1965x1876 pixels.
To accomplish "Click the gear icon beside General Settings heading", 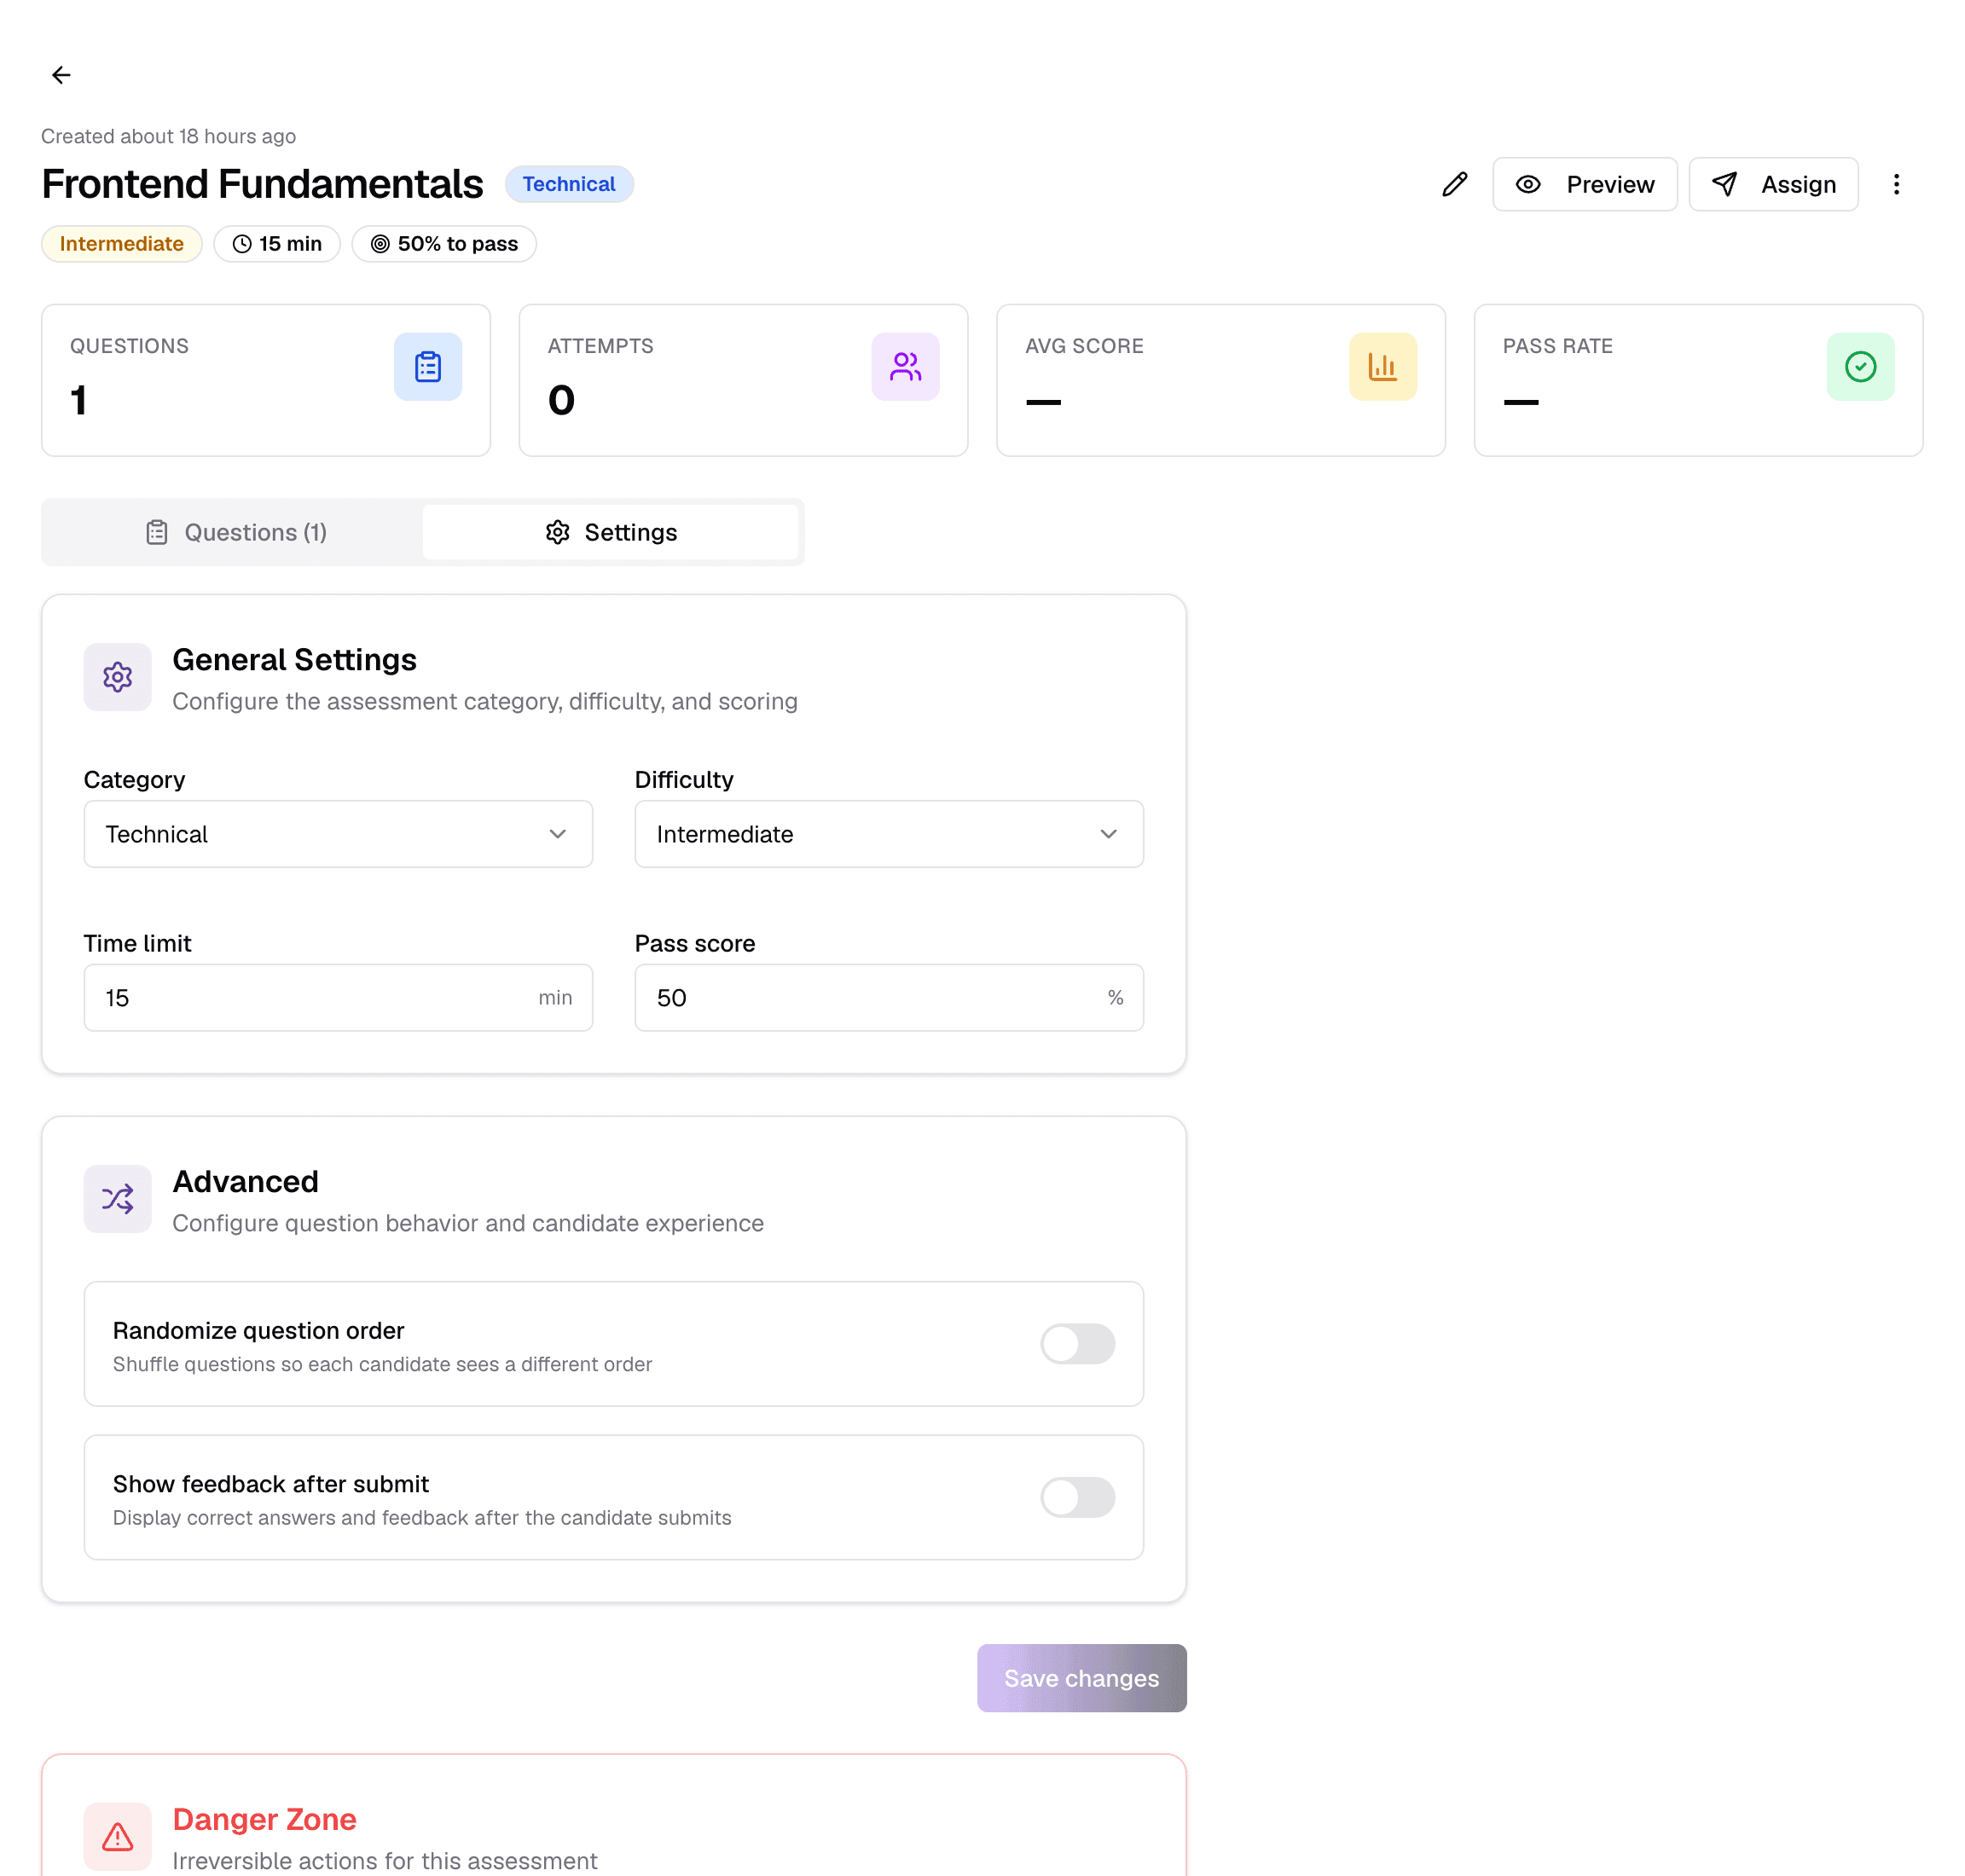I will pos(118,677).
